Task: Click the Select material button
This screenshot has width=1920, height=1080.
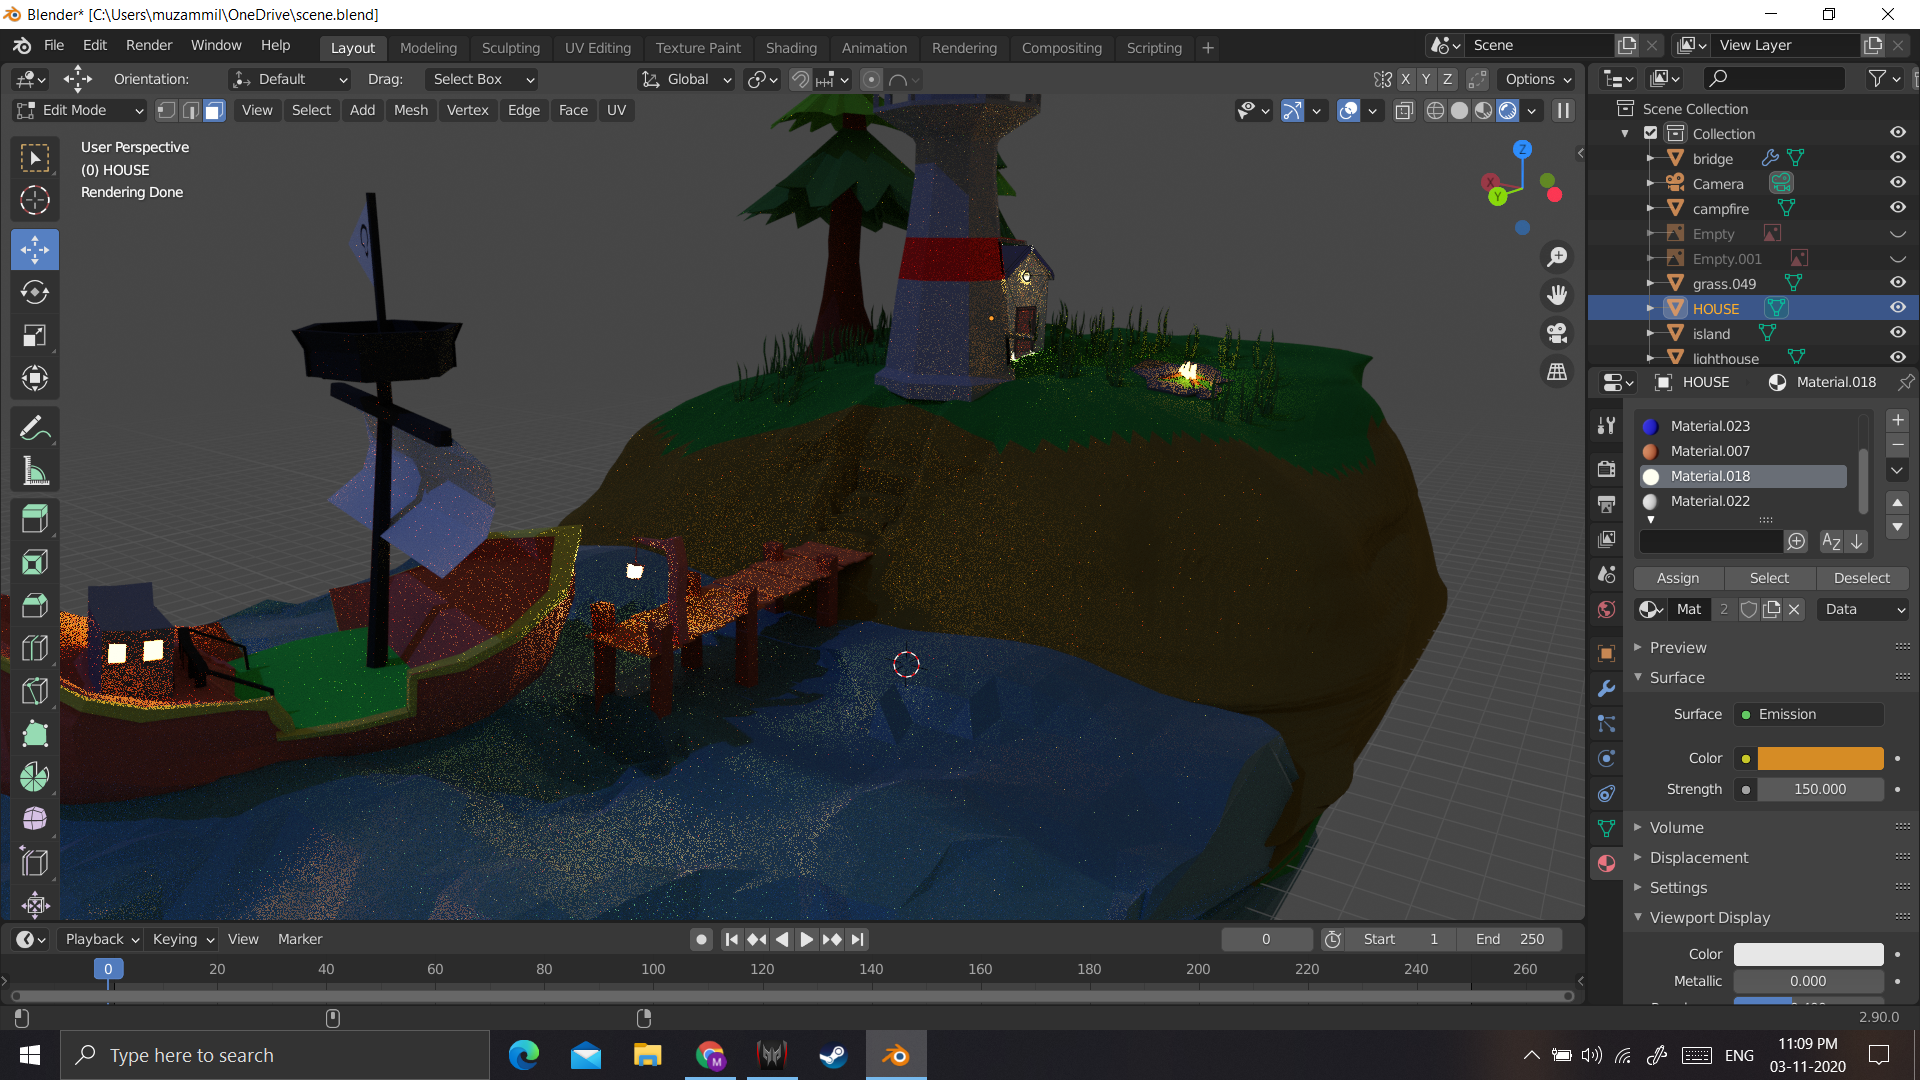Action: 1770,576
